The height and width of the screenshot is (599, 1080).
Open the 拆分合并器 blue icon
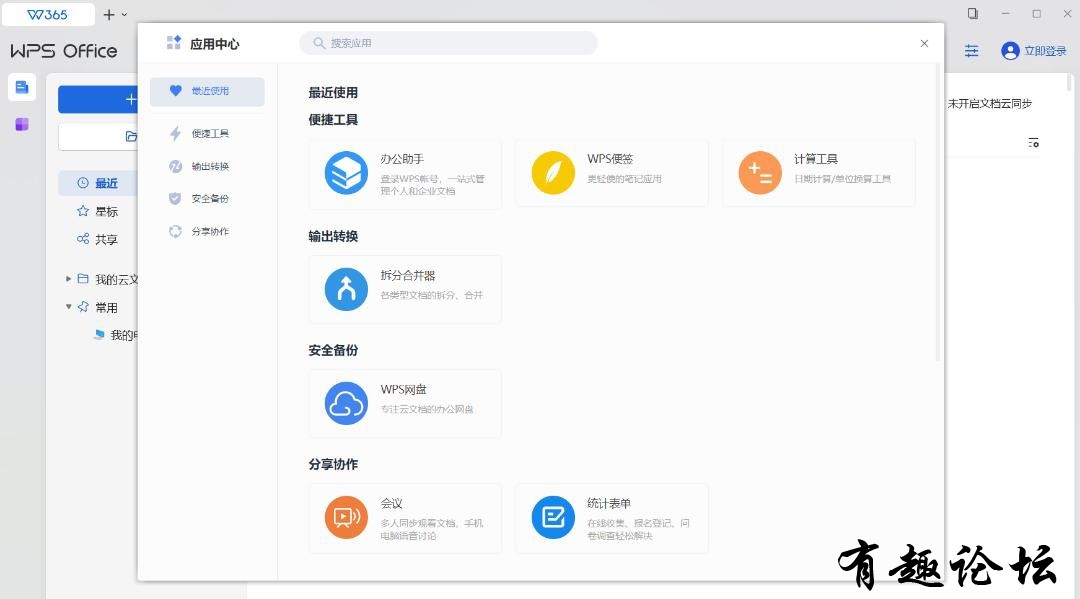click(346, 289)
